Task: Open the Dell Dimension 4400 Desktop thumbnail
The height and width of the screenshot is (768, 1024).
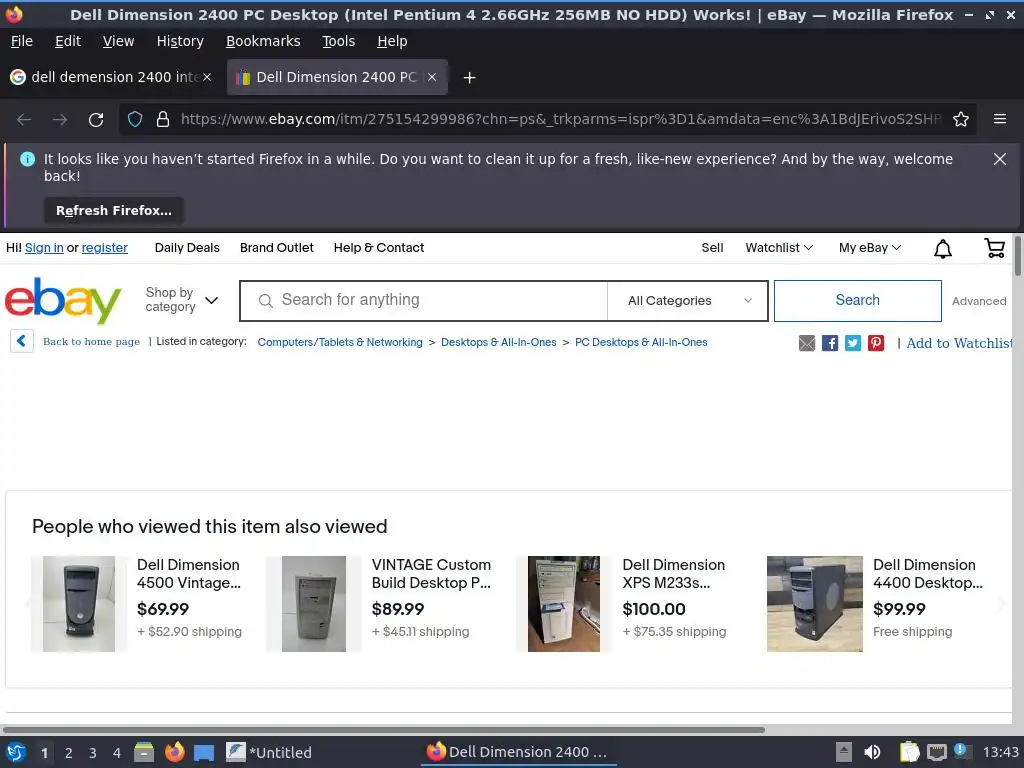Action: pyautogui.click(x=814, y=604)
